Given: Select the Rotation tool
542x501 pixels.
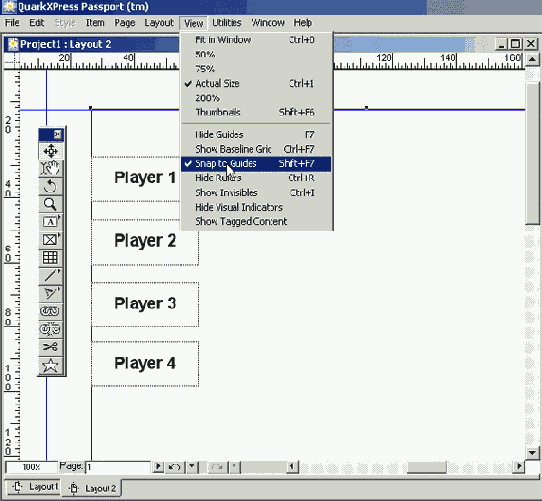Looking at the screenshot, I should (50, 186).
